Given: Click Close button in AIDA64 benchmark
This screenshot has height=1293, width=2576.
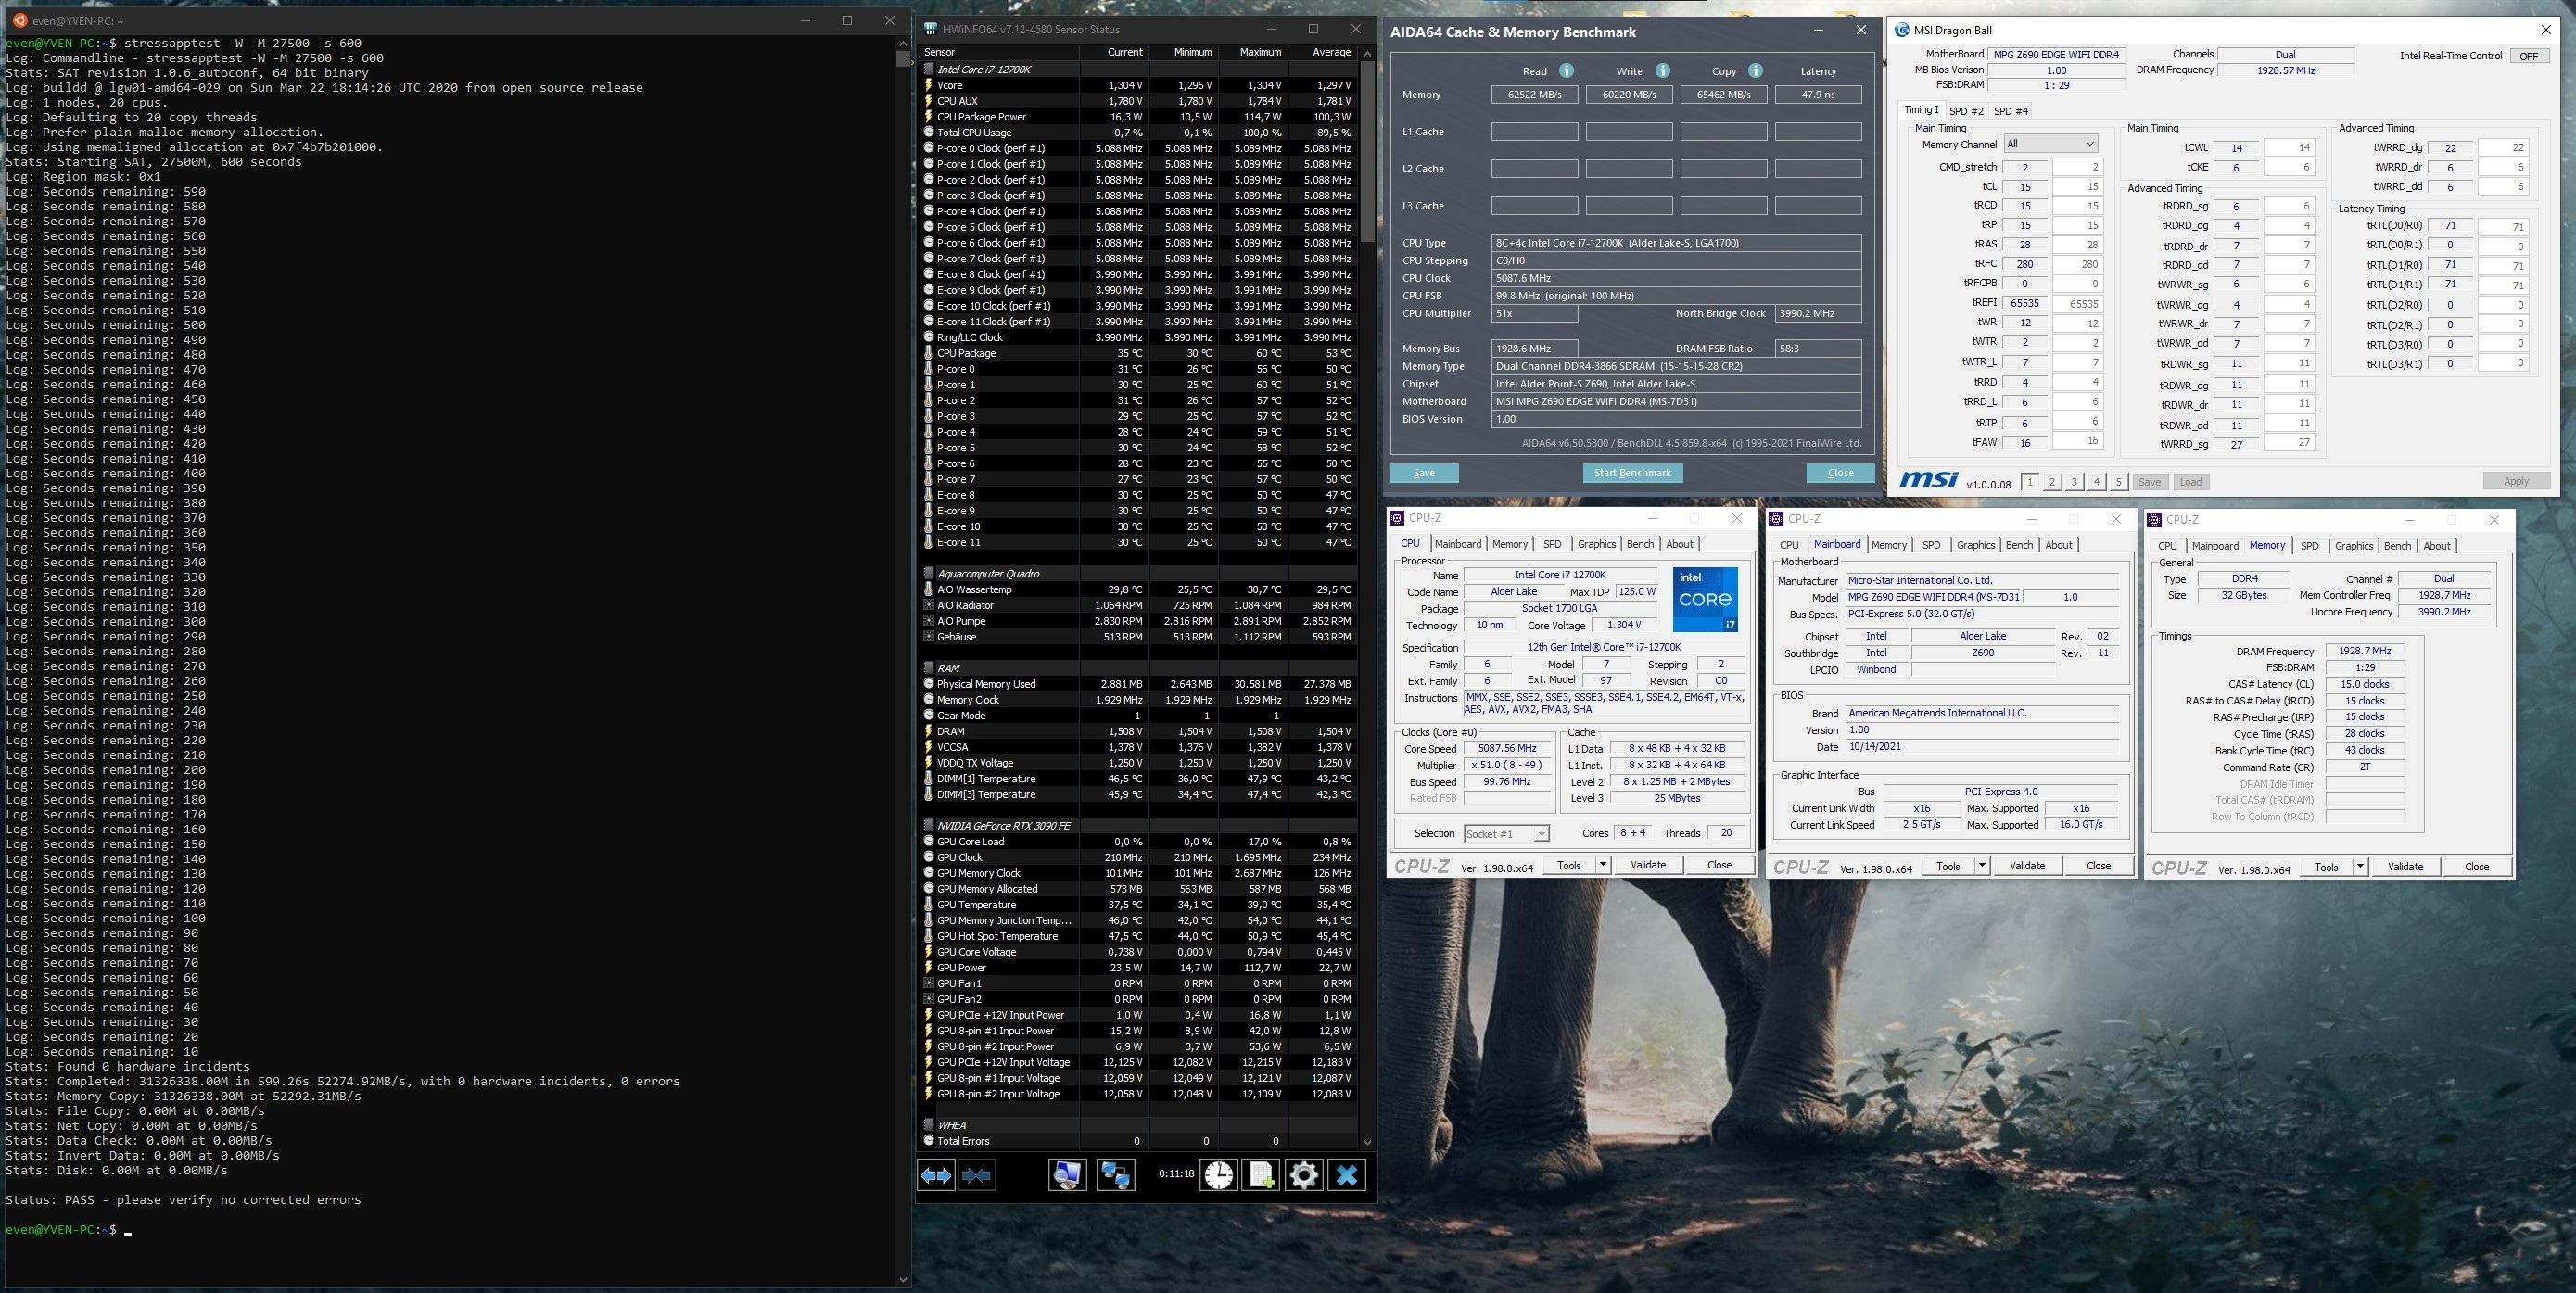Looking at the screenshot, I should click(1840, 473).
